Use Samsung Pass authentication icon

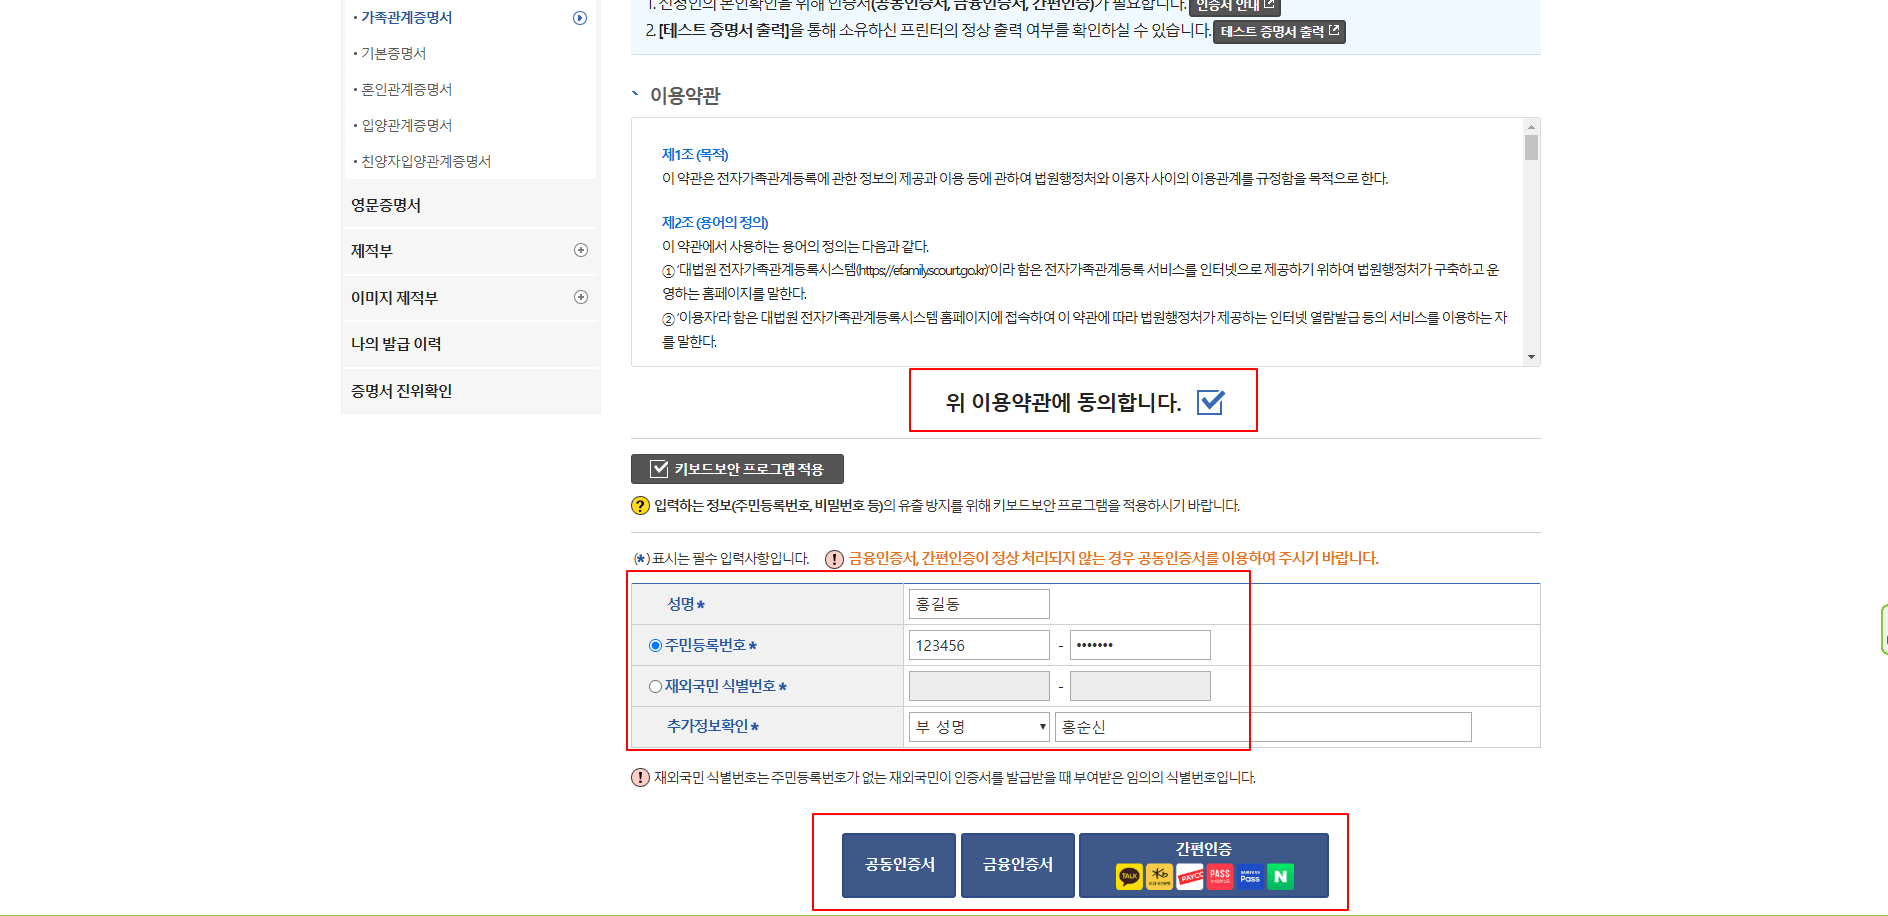click(1249, 876)
